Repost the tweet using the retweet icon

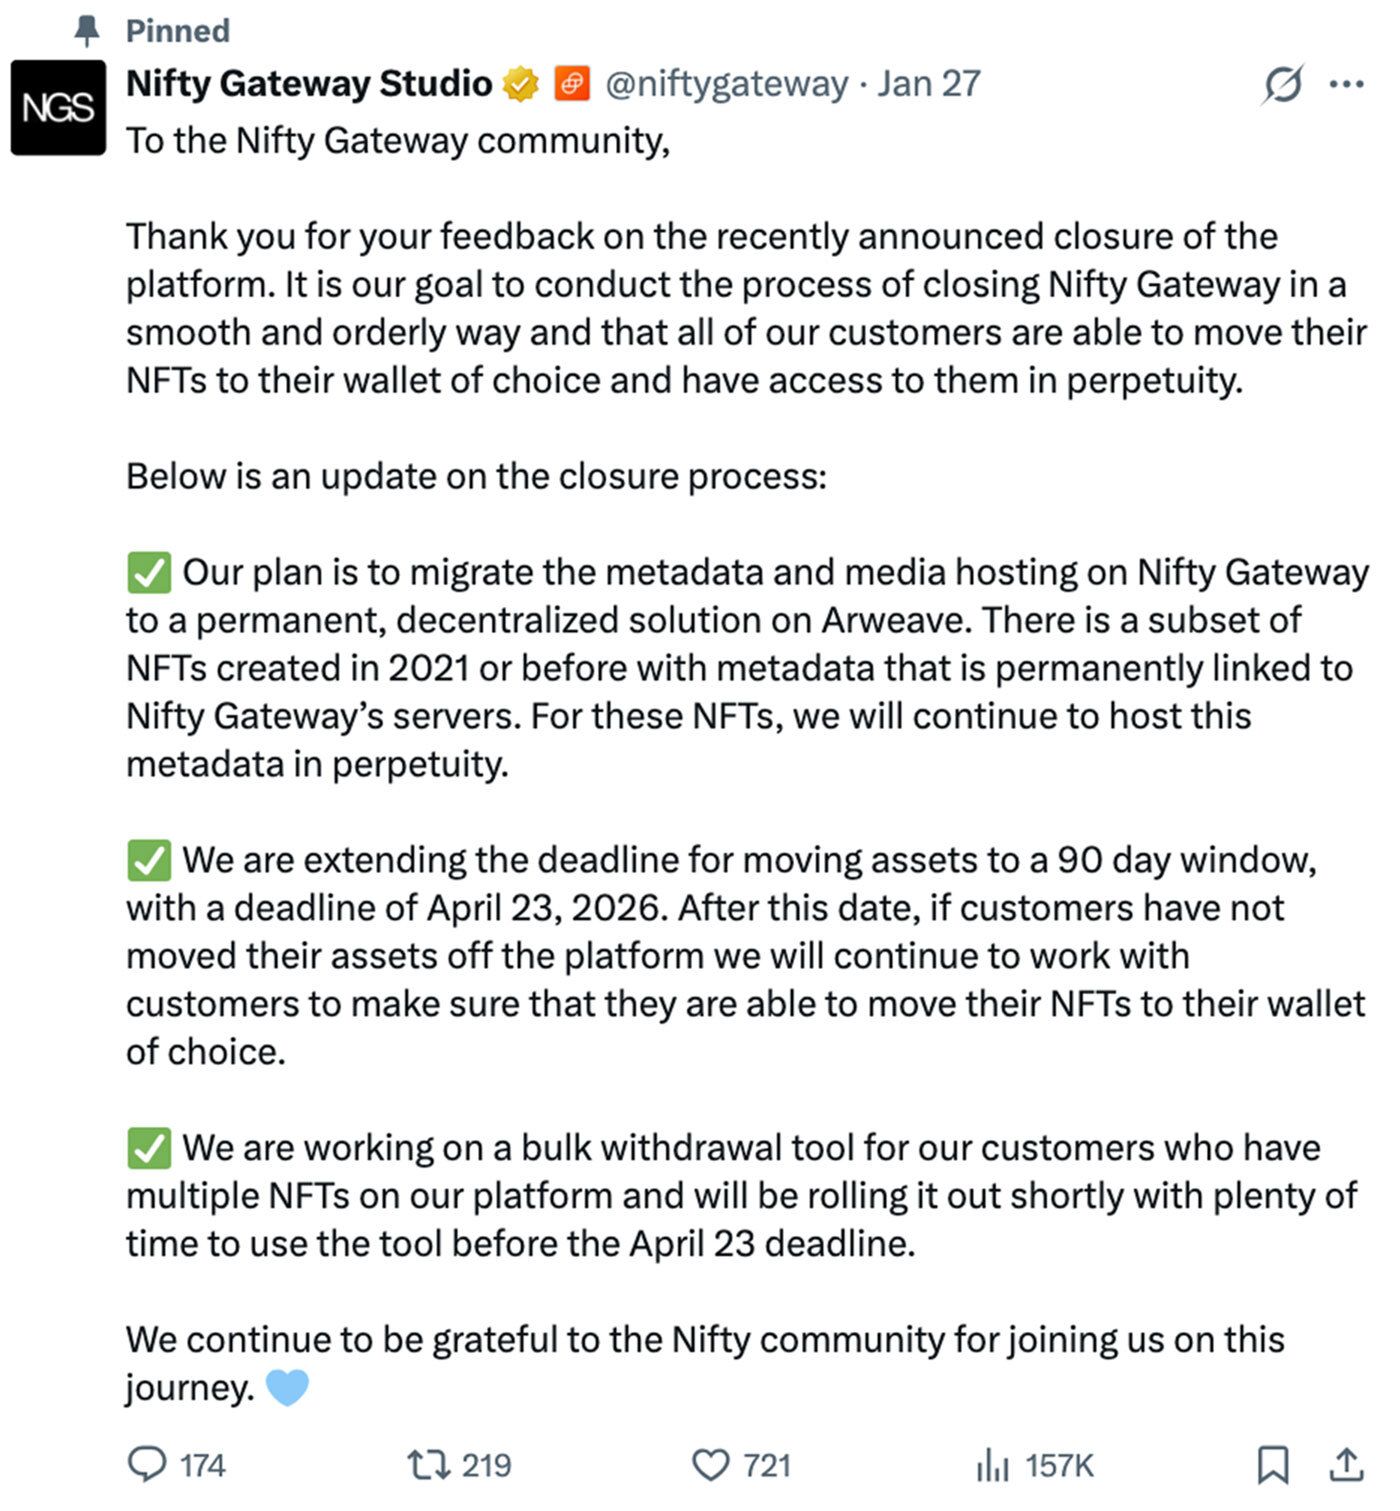point(427,1465)
